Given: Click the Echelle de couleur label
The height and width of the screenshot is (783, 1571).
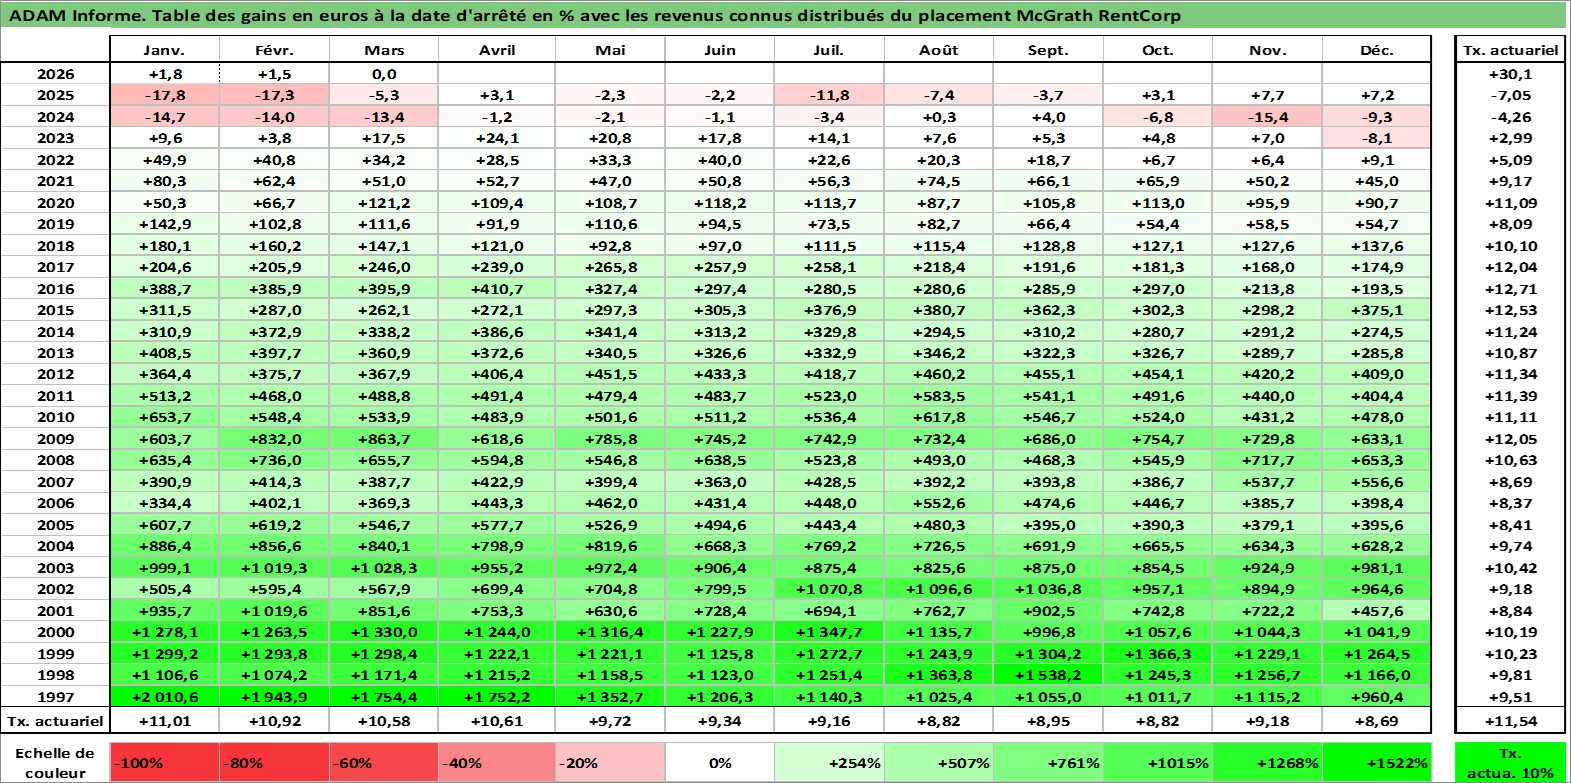Looking at the screenshot, I should coord(55,763).
